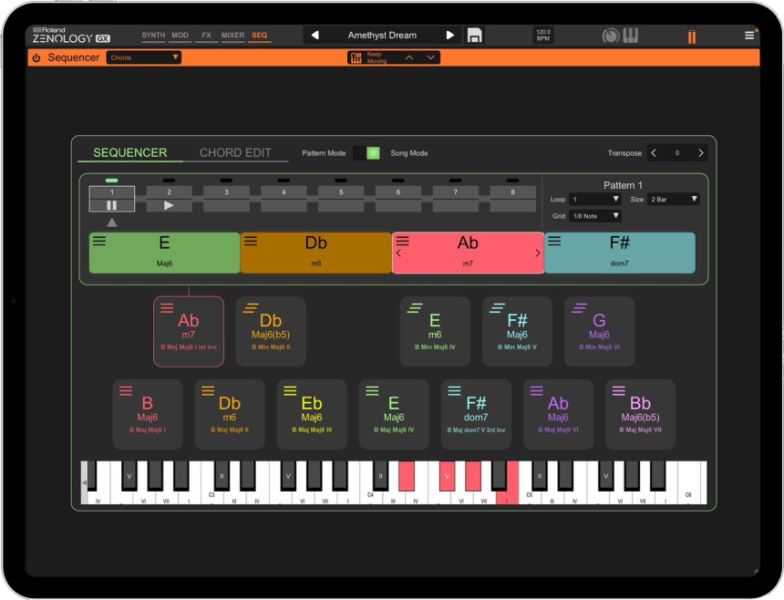Switch to the CHORD EDIT tab
Viewport: 784px width, 600px height.
(x=235, y=152)
